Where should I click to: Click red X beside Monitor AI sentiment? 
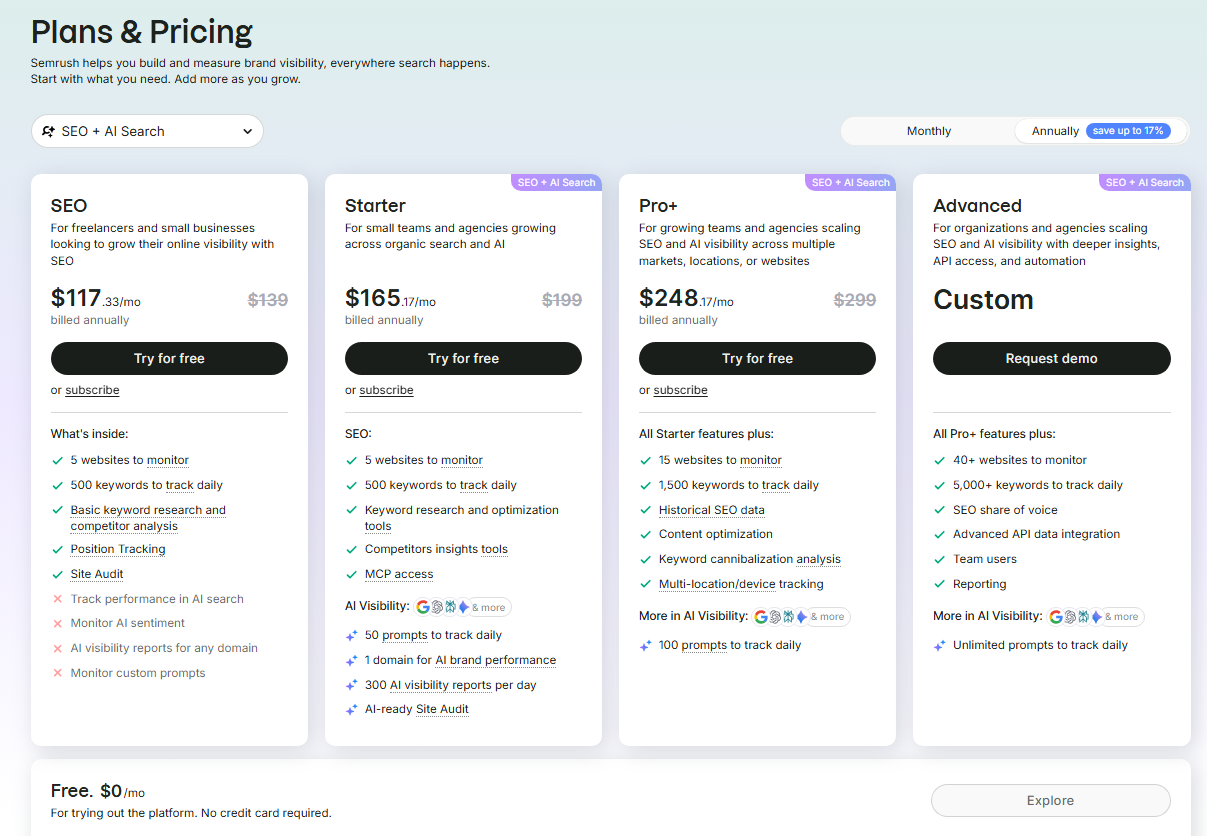tap(57, 623)
